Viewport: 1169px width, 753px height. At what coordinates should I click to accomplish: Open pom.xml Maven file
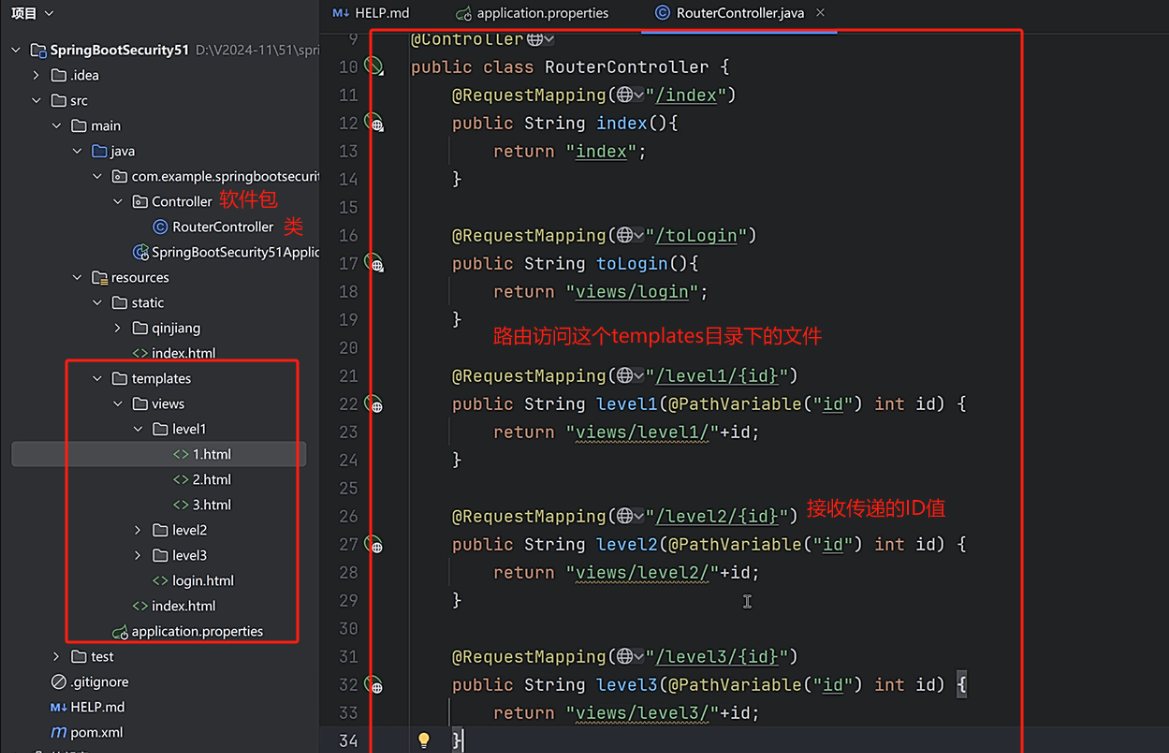coord(87,733)
